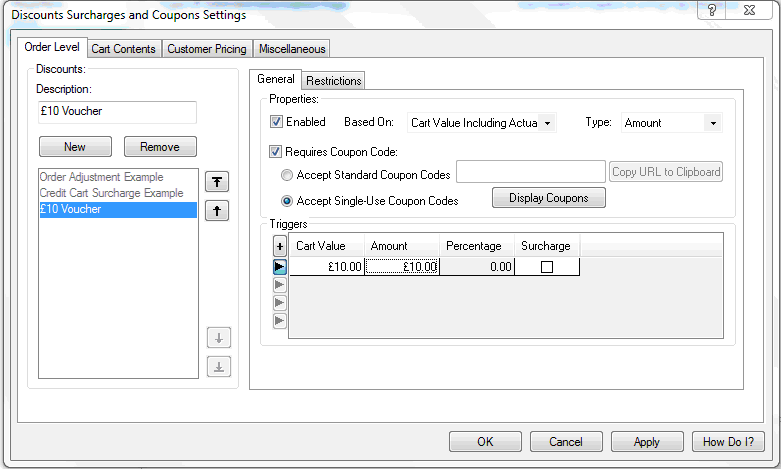781x469 pixels.
Task: Toggle Requires Coupon Code checkbox
Action: coord(277,152)
